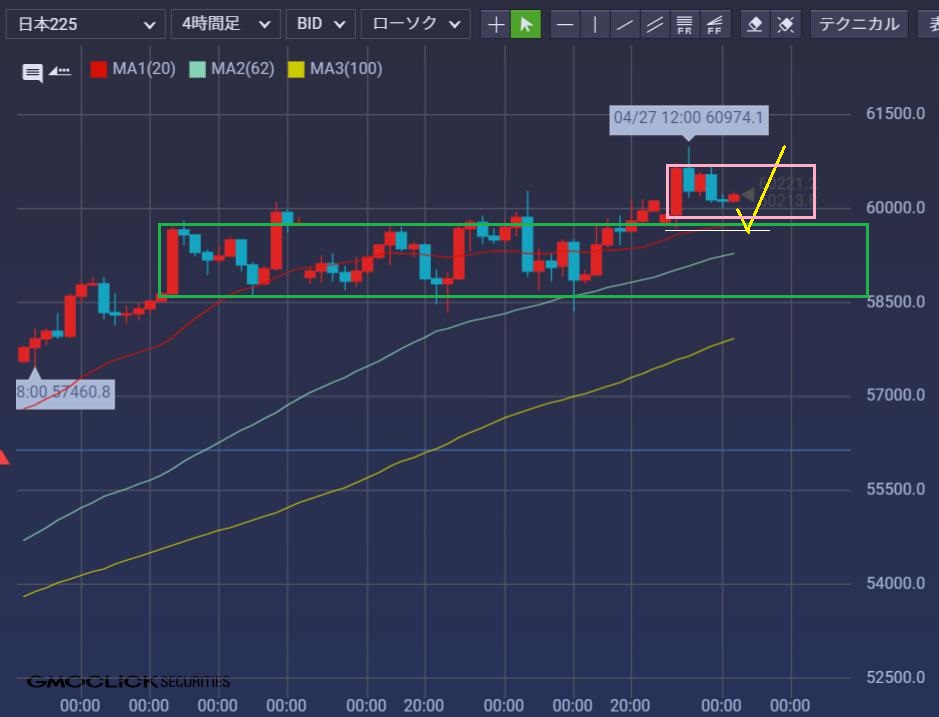Toggle the chart comment bubble icon
939x717 pixels.
(x=33, y=71)
